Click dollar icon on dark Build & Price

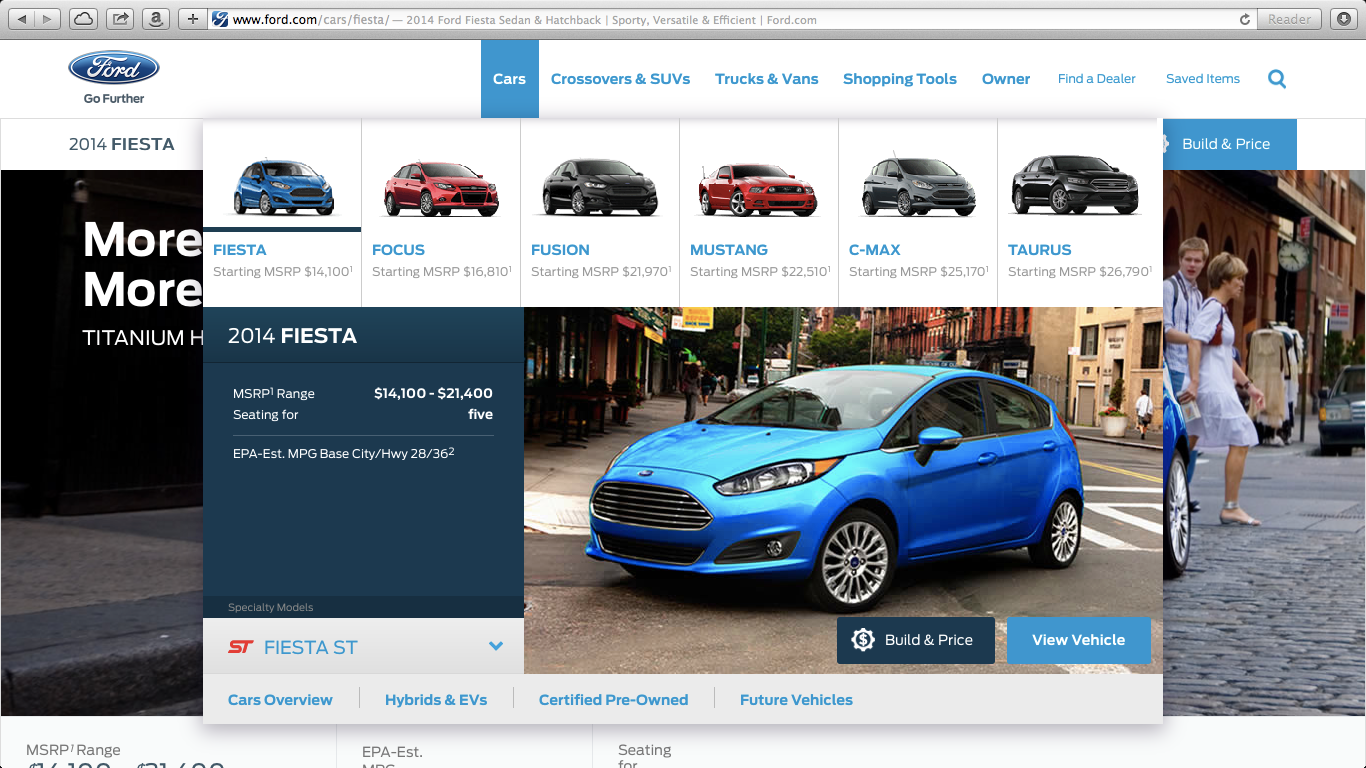tap(863, 640)
